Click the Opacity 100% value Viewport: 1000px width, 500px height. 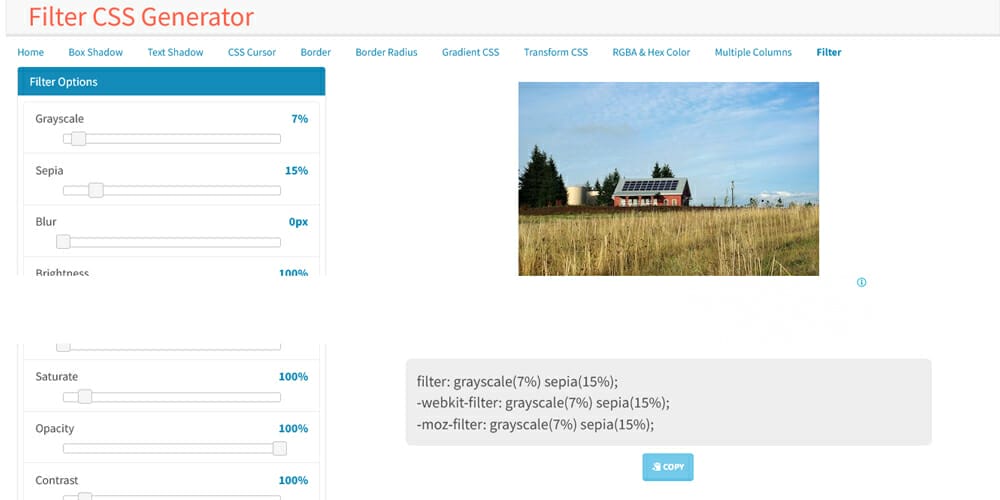293,428
